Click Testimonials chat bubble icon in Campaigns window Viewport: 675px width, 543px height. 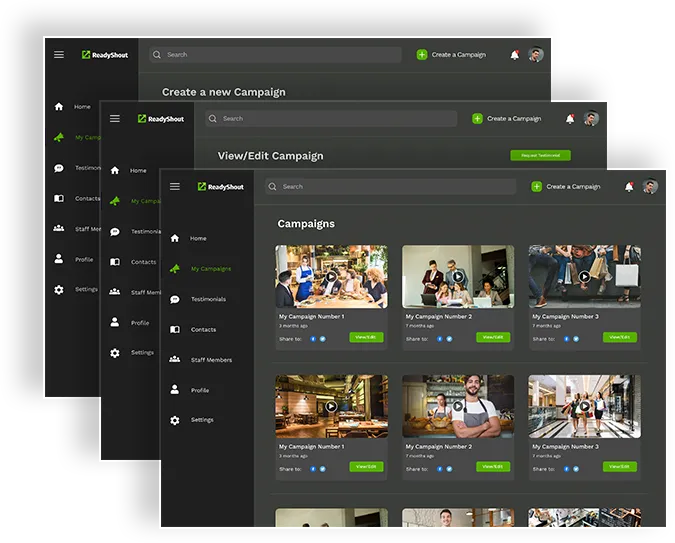tap(175, 299)
